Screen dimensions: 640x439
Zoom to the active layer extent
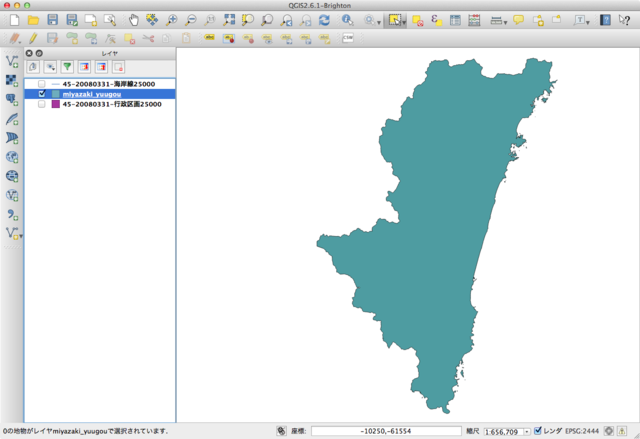[x=267, y=20]
